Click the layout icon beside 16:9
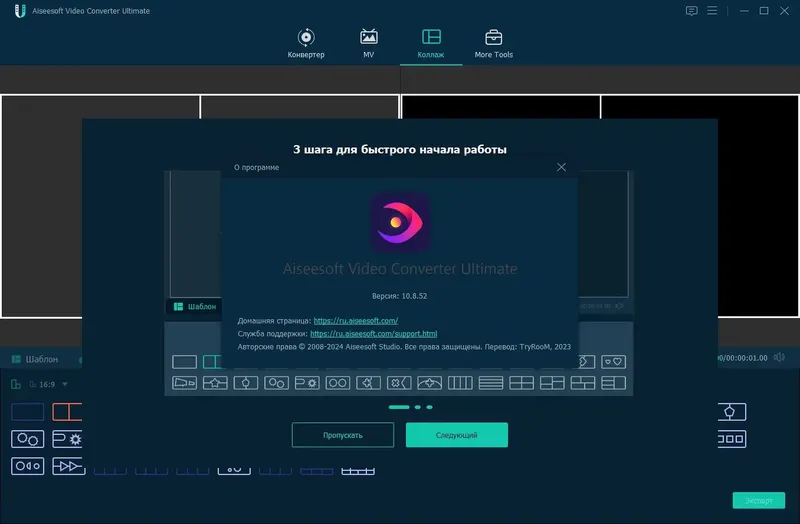The width and height of the screenshot is (800, 524). (16, 384)
